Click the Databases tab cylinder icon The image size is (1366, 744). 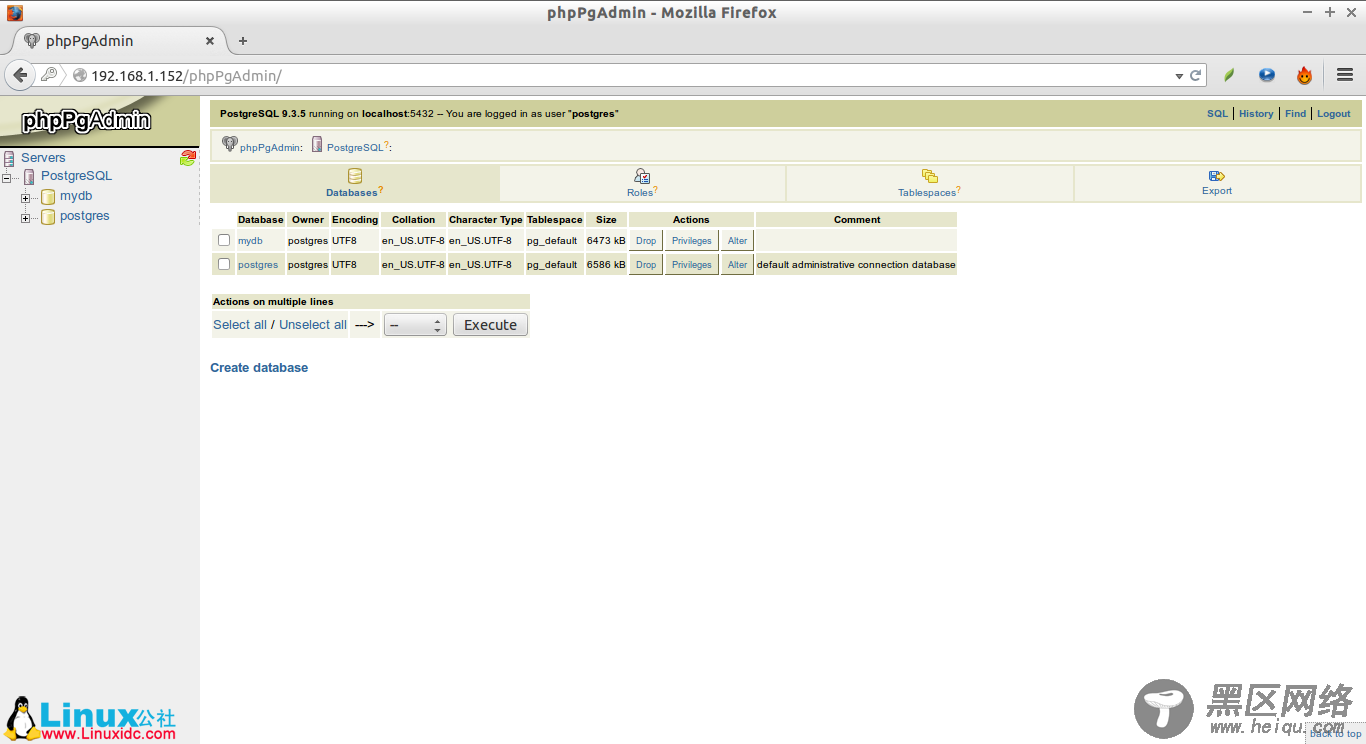tap(355, 176)
